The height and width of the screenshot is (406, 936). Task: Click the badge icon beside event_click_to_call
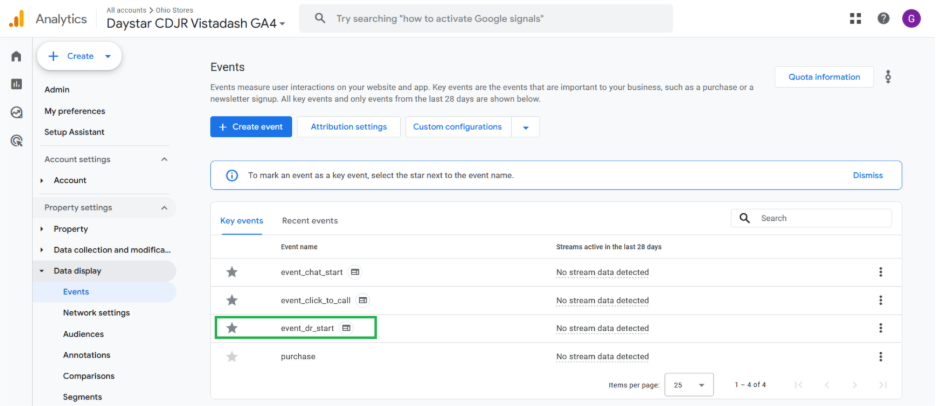362,300
